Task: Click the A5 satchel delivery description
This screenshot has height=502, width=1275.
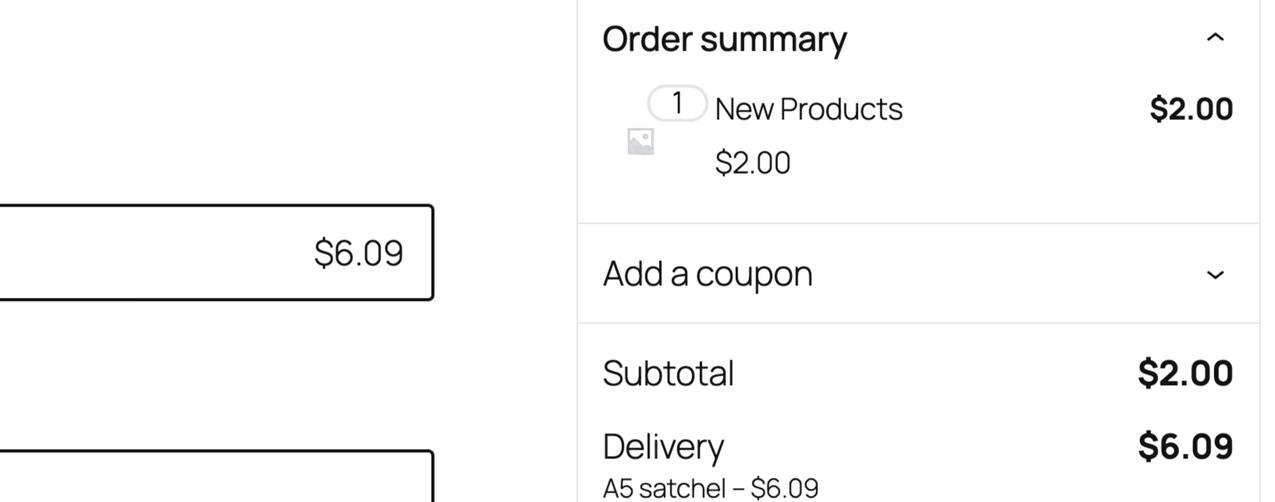Action: tap(710, 488)
